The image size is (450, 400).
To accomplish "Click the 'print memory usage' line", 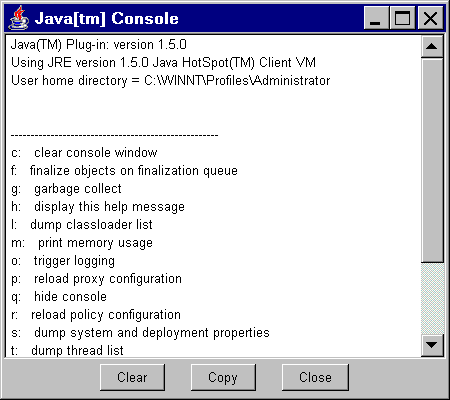I will coord(82,243).
